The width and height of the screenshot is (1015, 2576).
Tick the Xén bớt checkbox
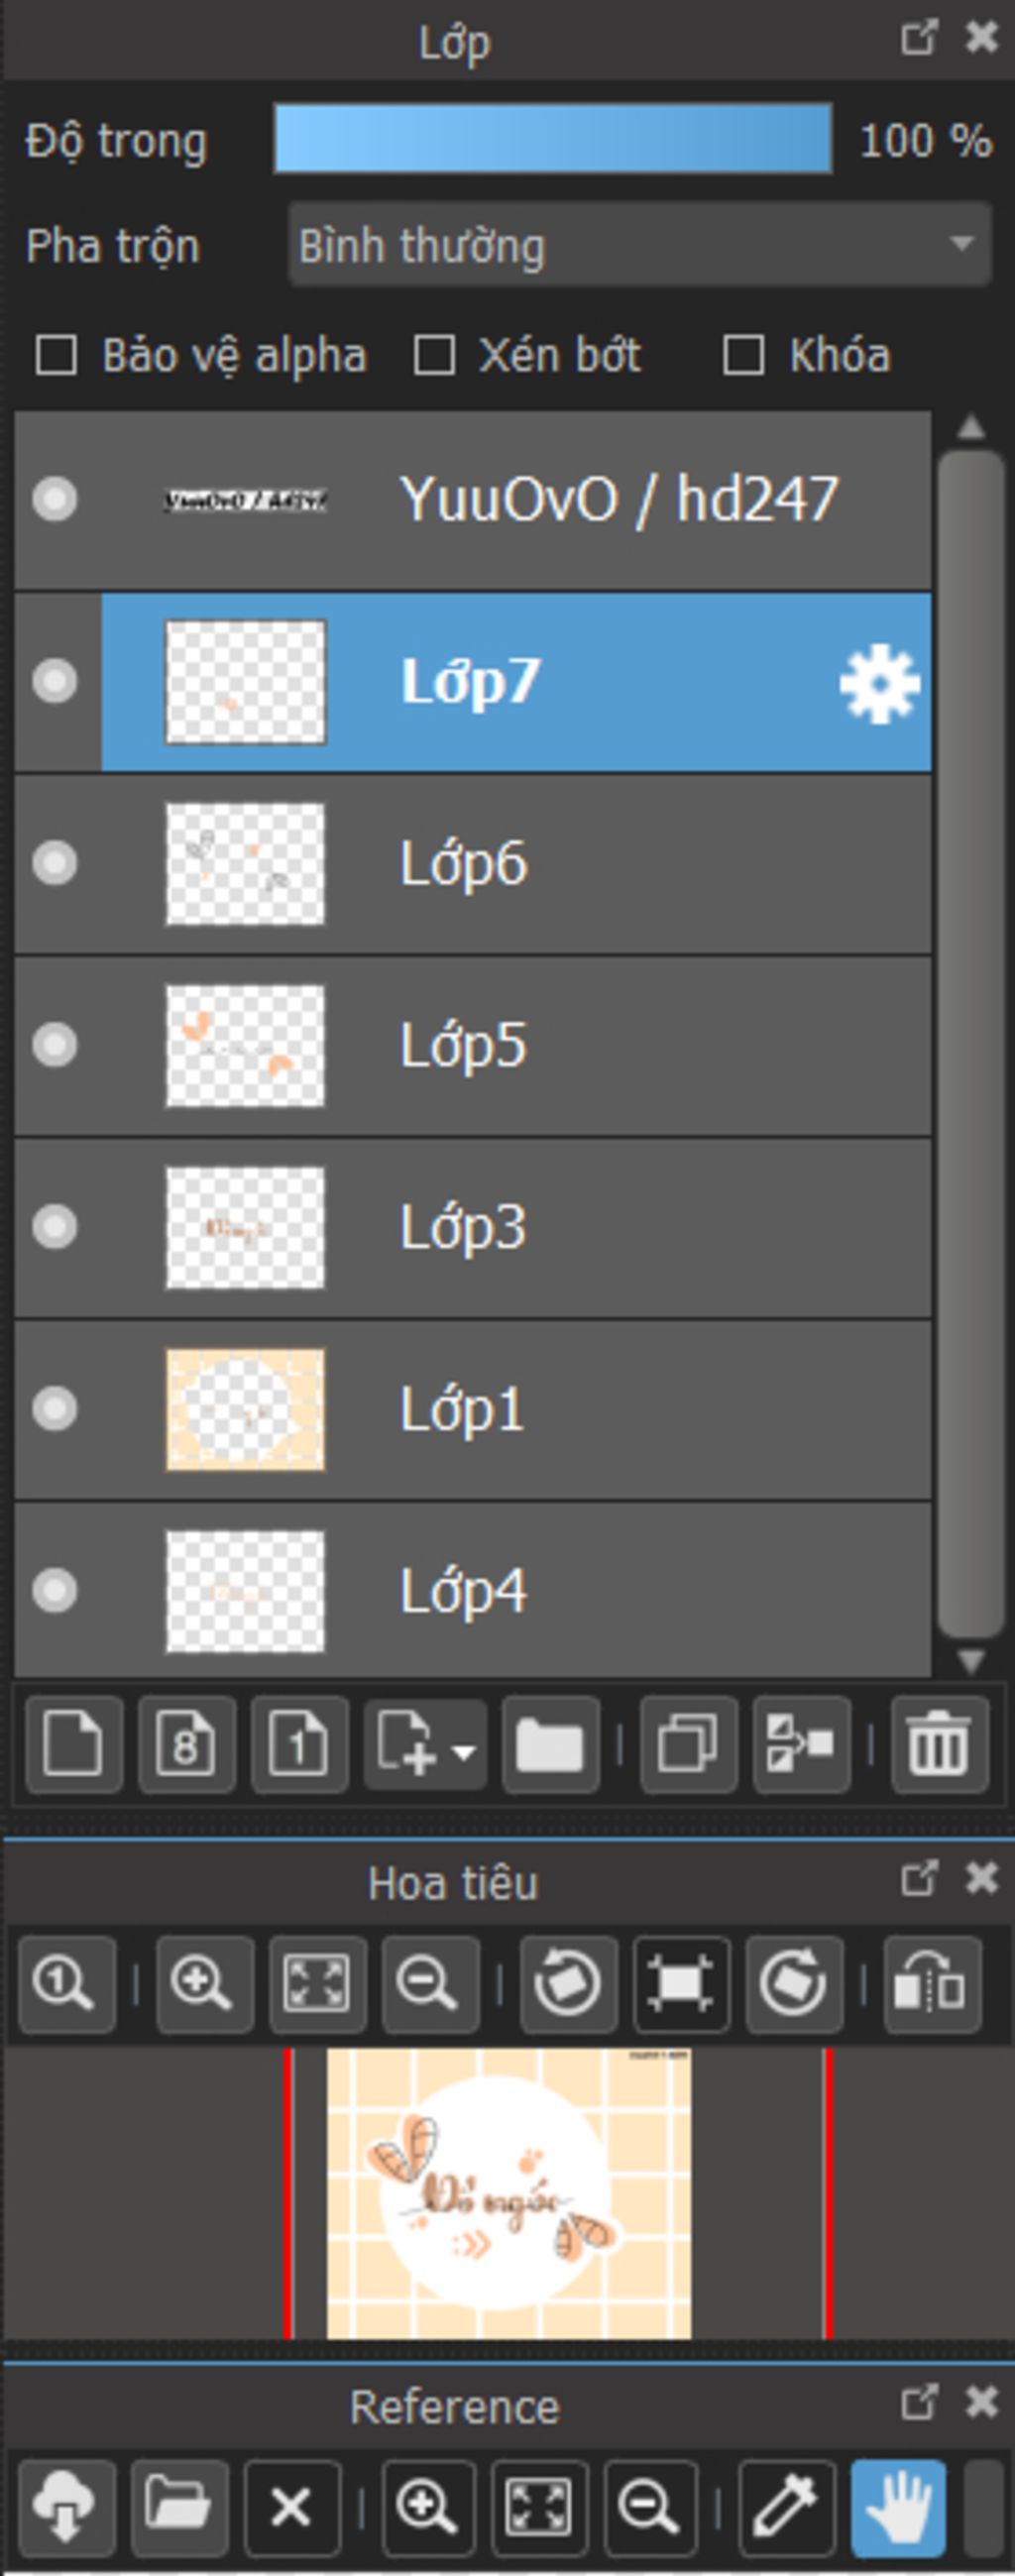[x=435, y=356]
